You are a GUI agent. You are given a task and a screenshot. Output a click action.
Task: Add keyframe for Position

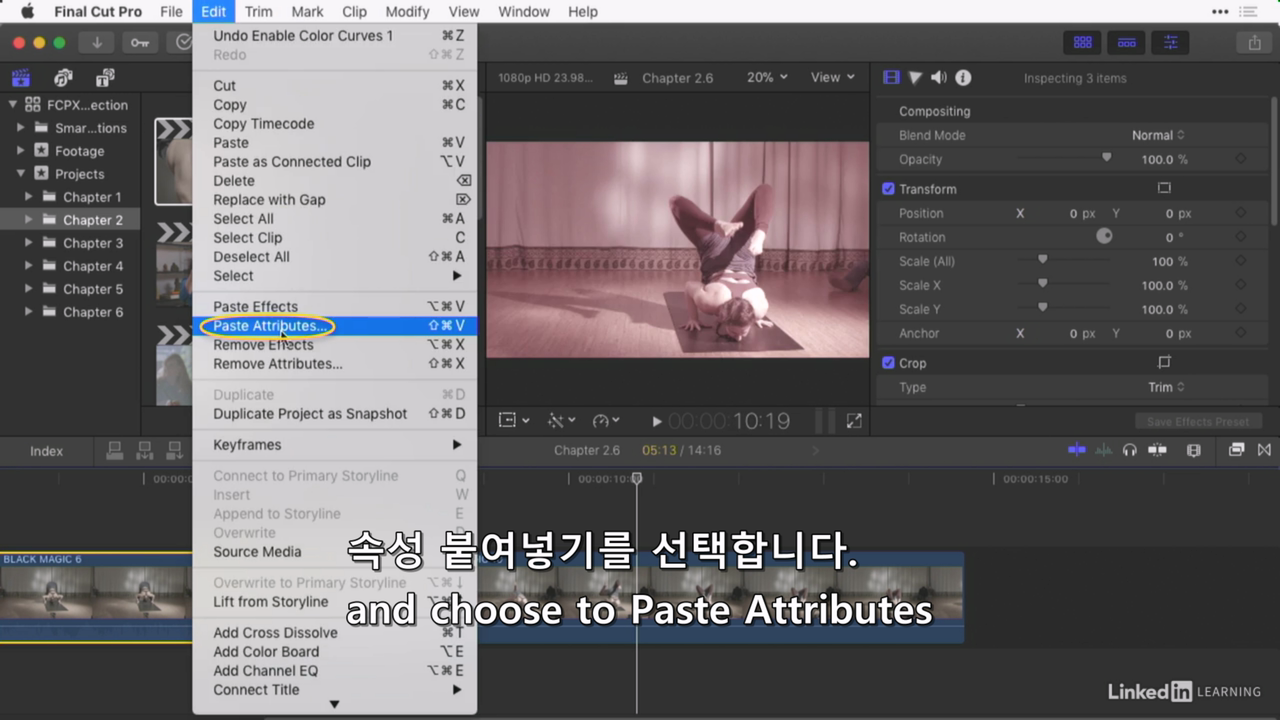pos(1240,213)
